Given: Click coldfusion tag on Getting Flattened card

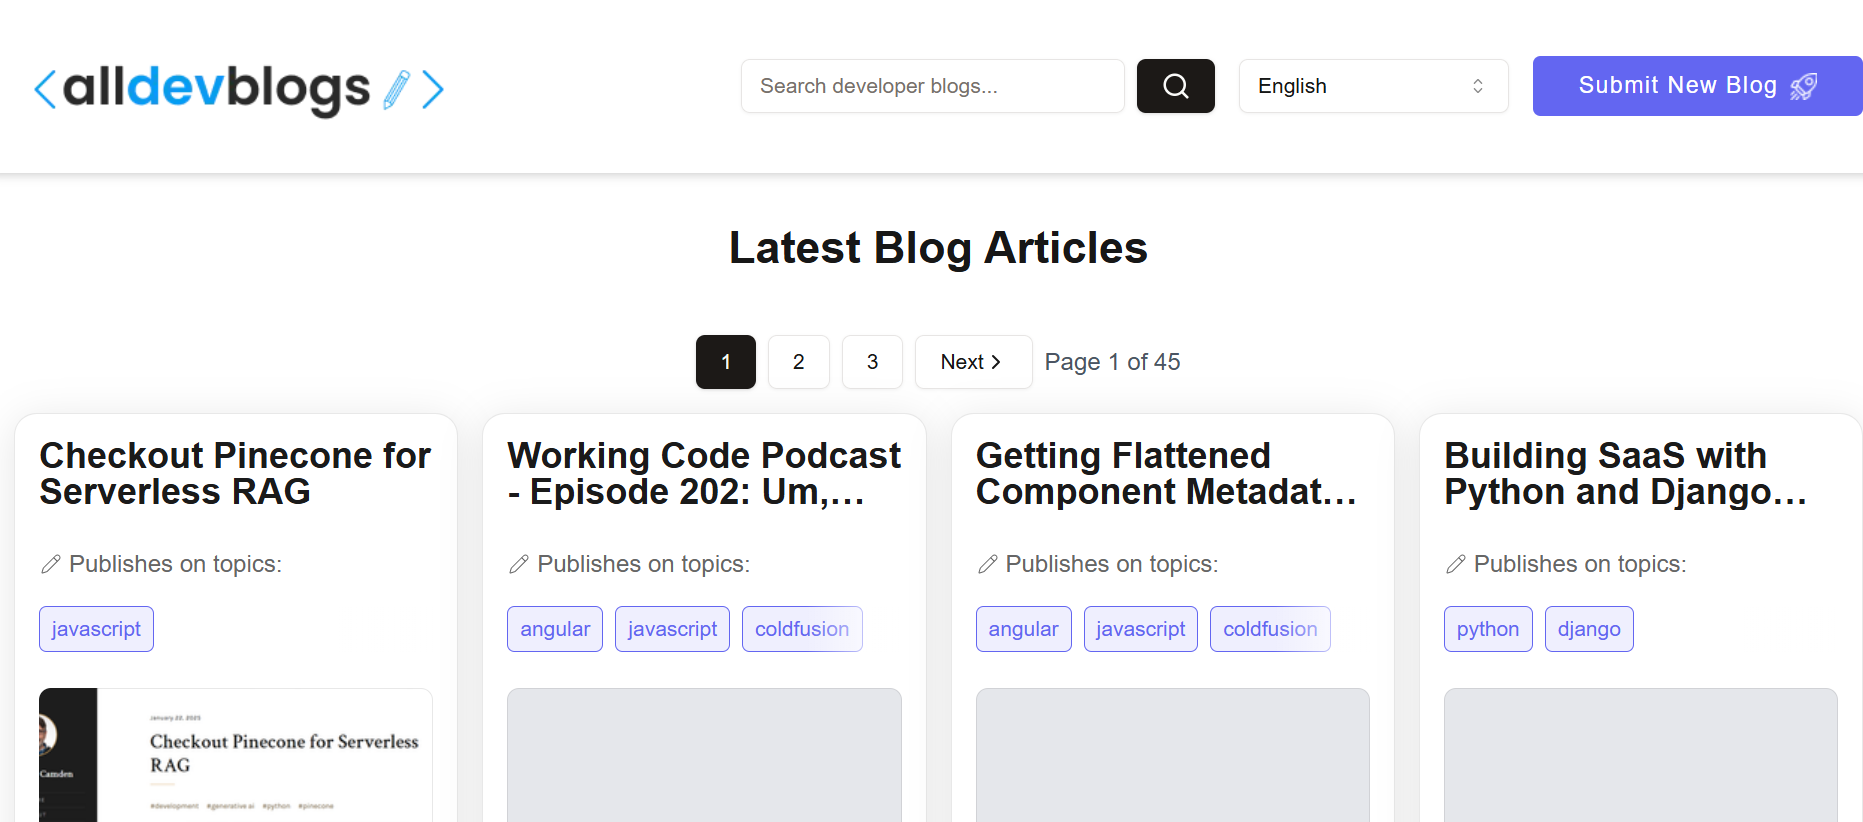Looking at the screenshot, I should click(1269, 629).
